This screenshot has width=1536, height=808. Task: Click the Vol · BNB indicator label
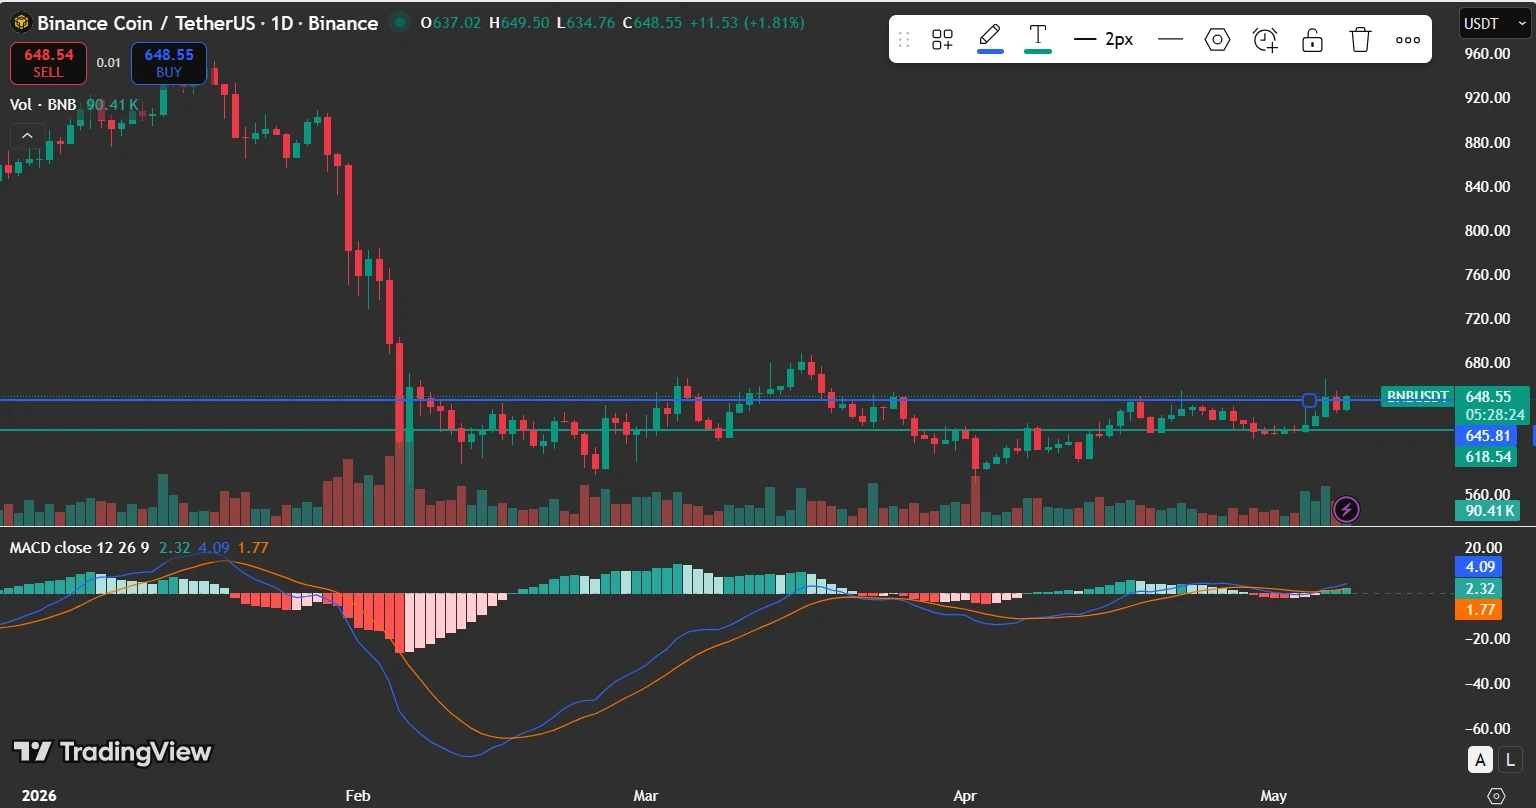point(43,104)
